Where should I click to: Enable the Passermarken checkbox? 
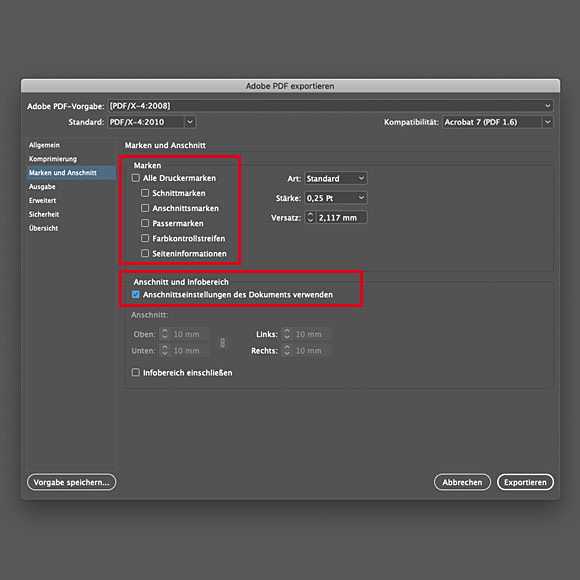(x=145, y=223)
